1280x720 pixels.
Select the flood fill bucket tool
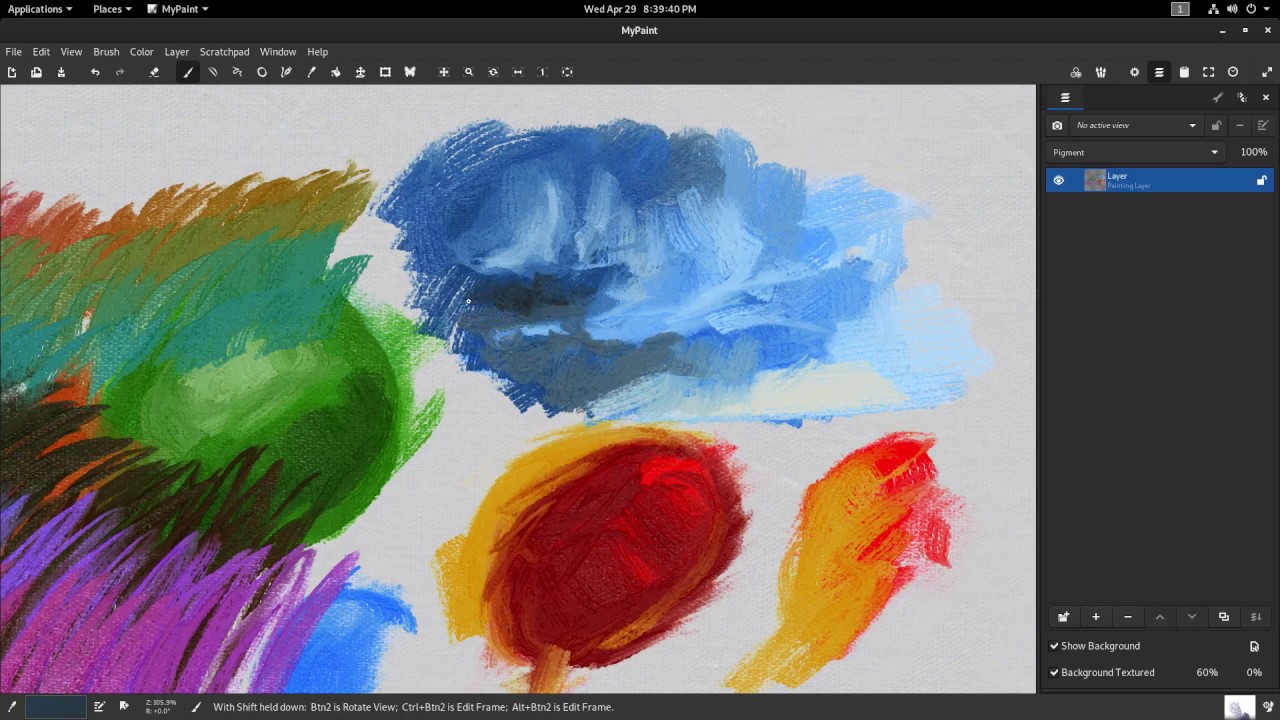coord(336,72)
